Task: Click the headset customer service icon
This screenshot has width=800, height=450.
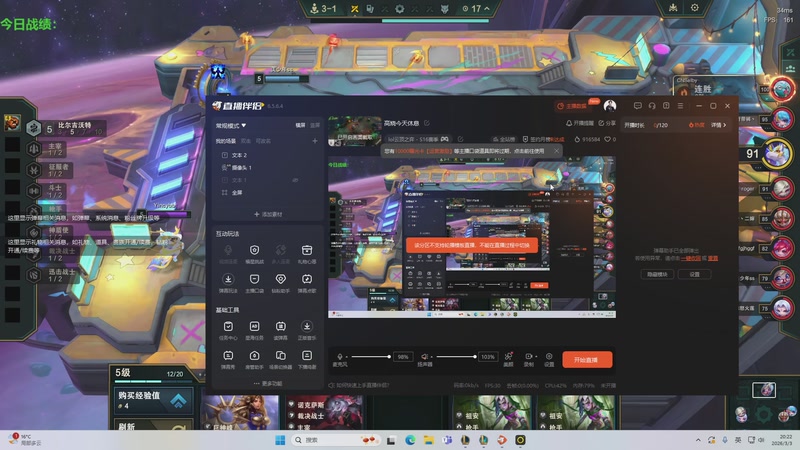Action: click(652, 106)
